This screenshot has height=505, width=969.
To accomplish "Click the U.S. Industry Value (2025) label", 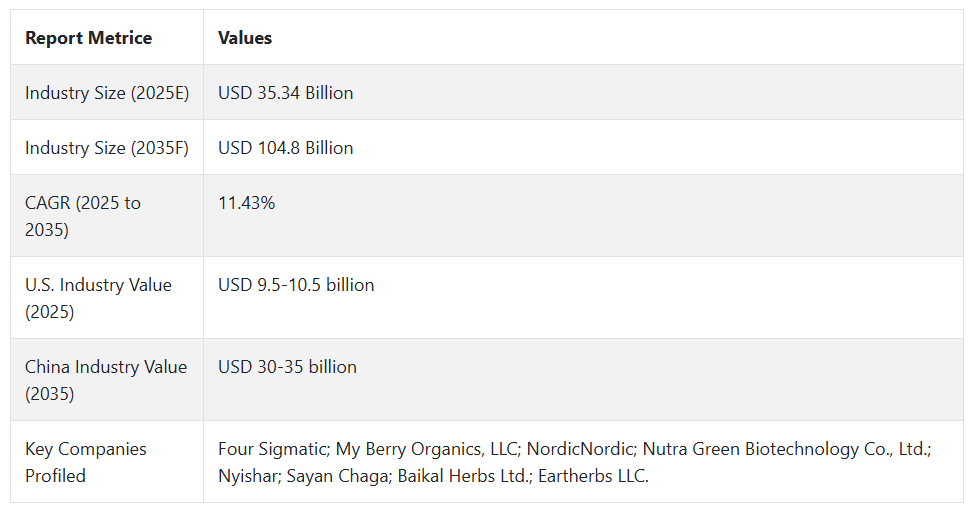I will coord(98,298).
